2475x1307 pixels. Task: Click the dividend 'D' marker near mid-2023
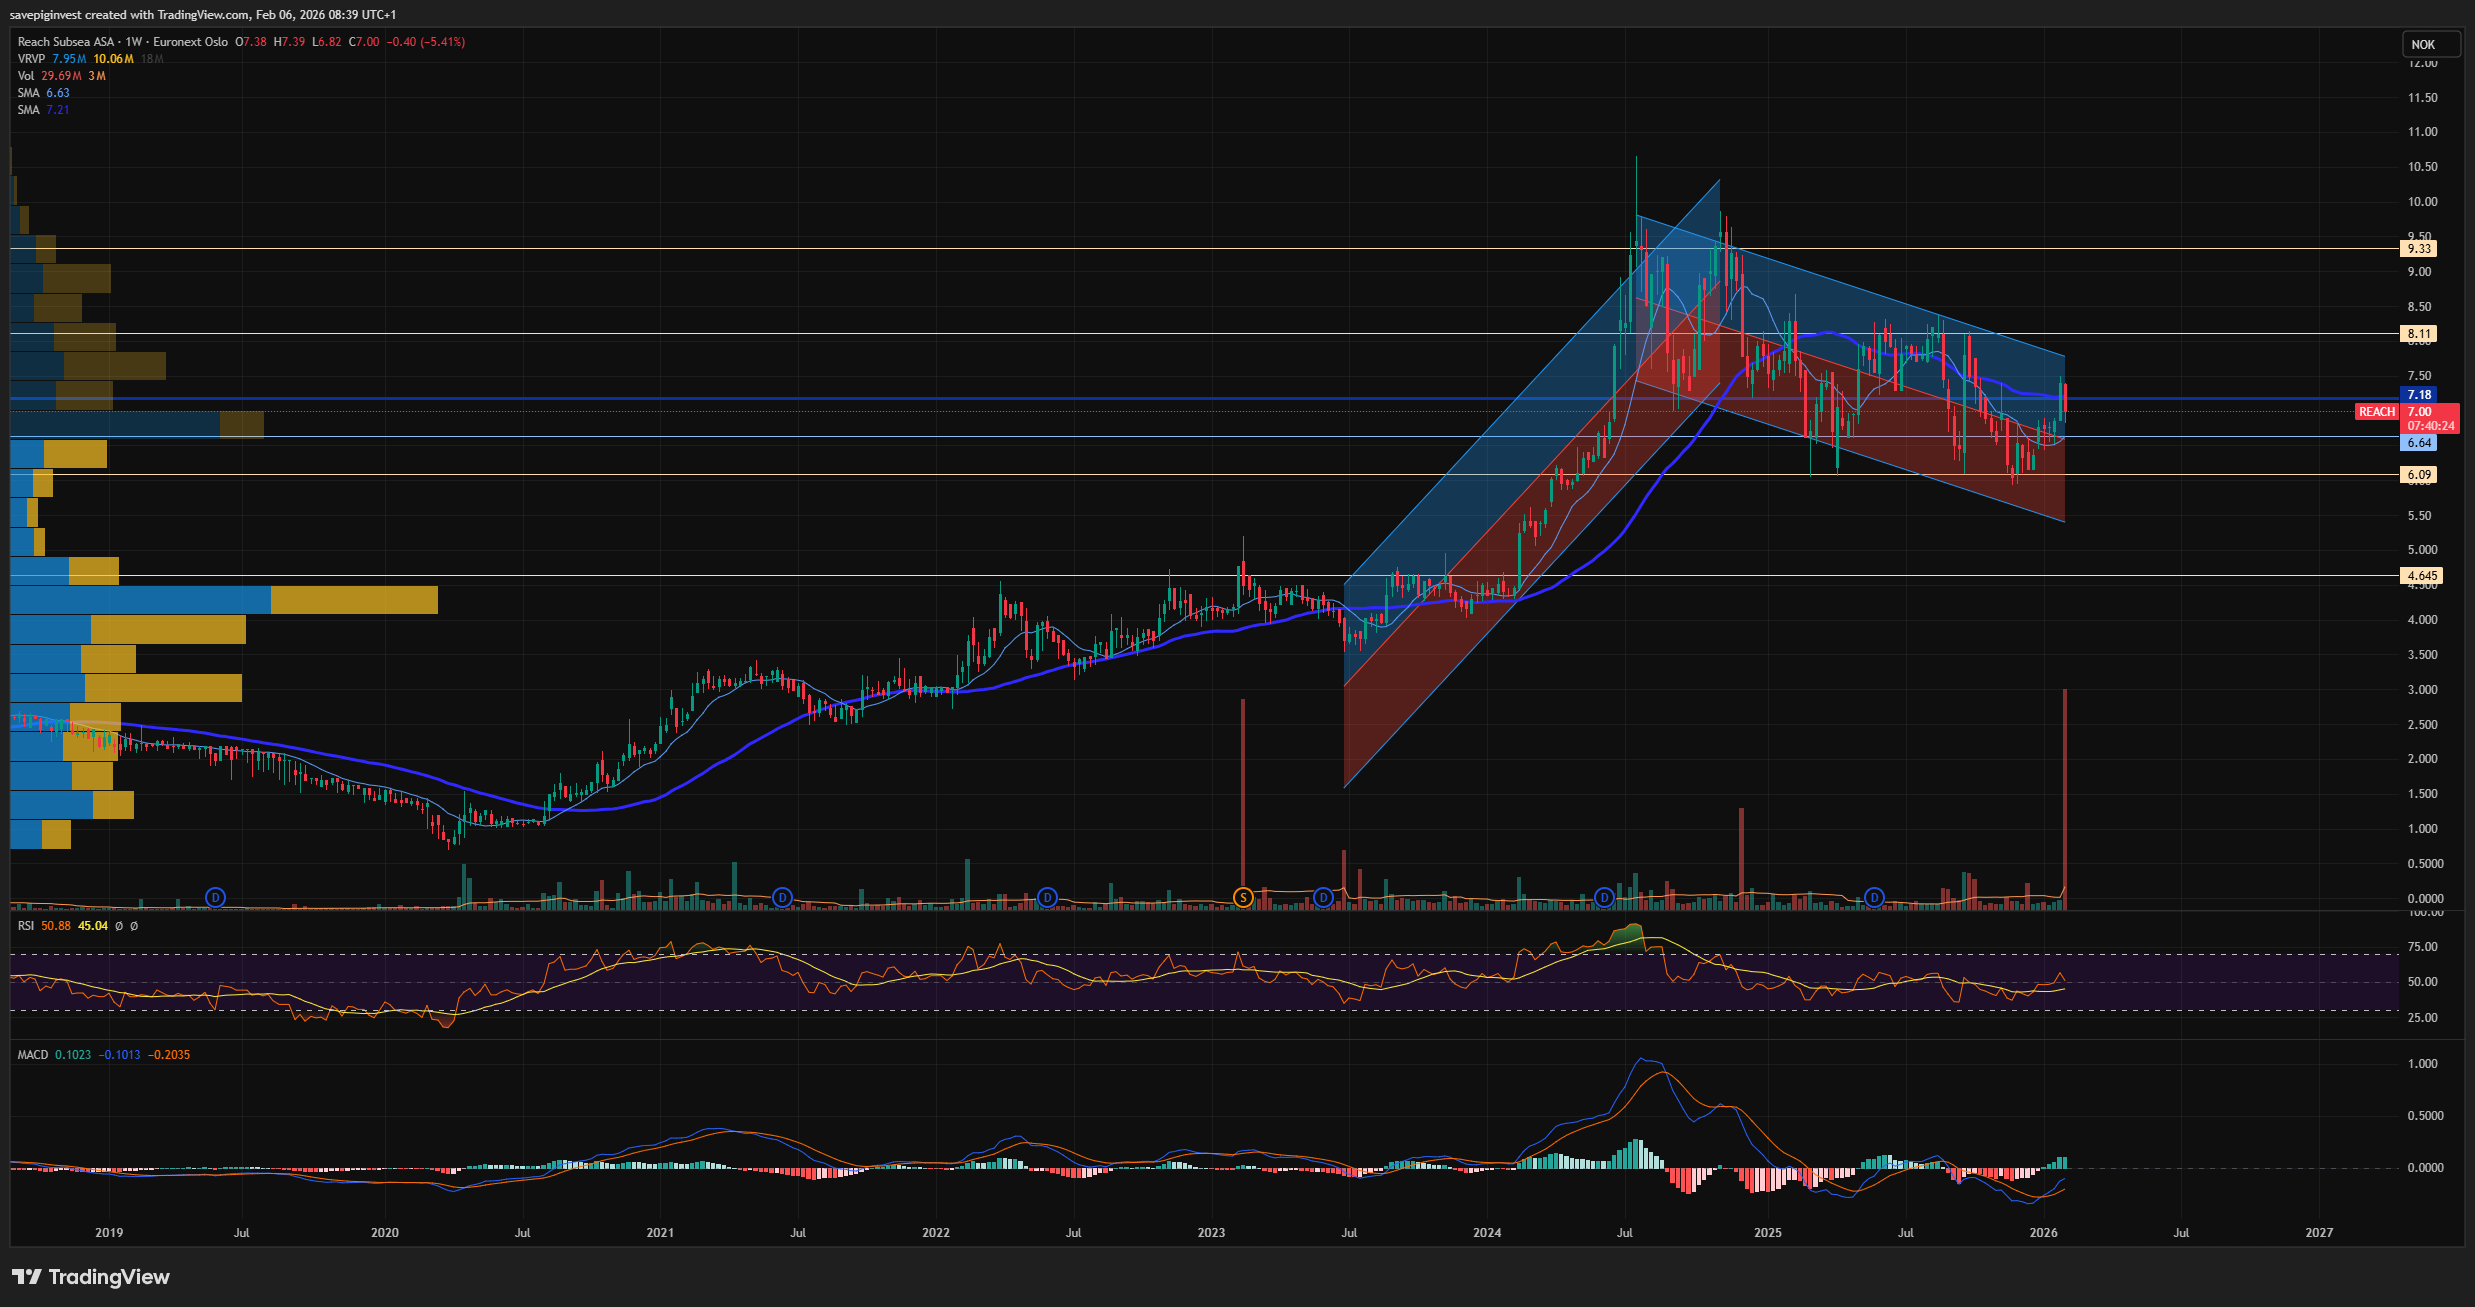(x=1323, y=897)
